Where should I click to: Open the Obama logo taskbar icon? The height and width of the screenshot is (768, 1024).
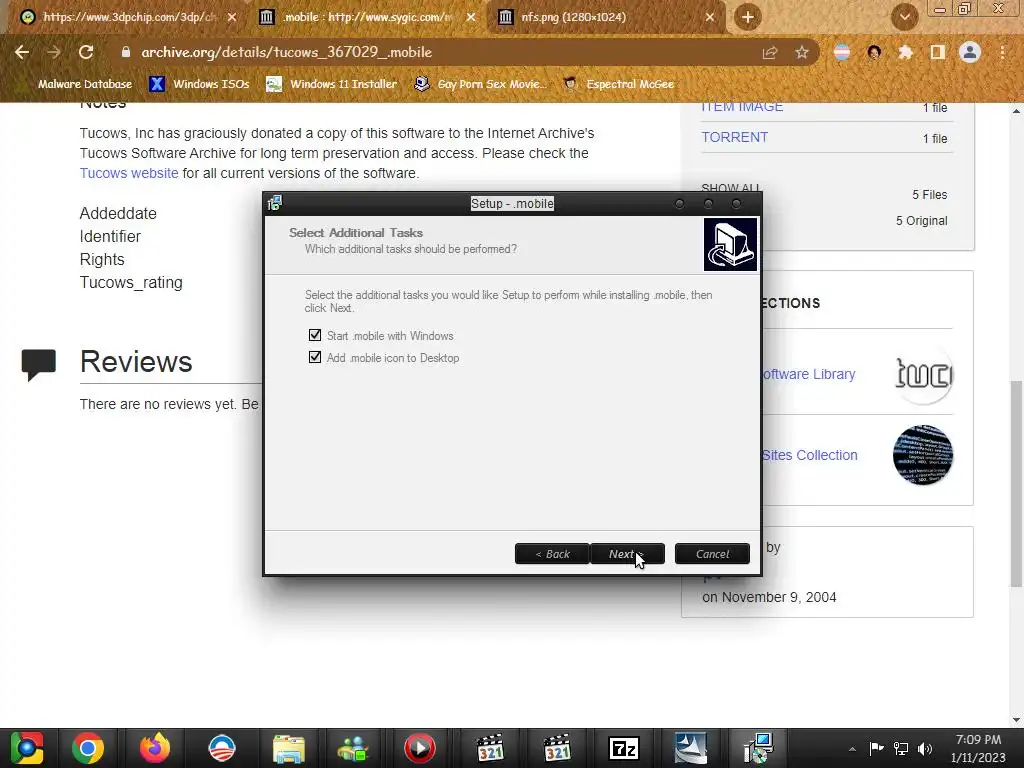click(x=221, y=748)
